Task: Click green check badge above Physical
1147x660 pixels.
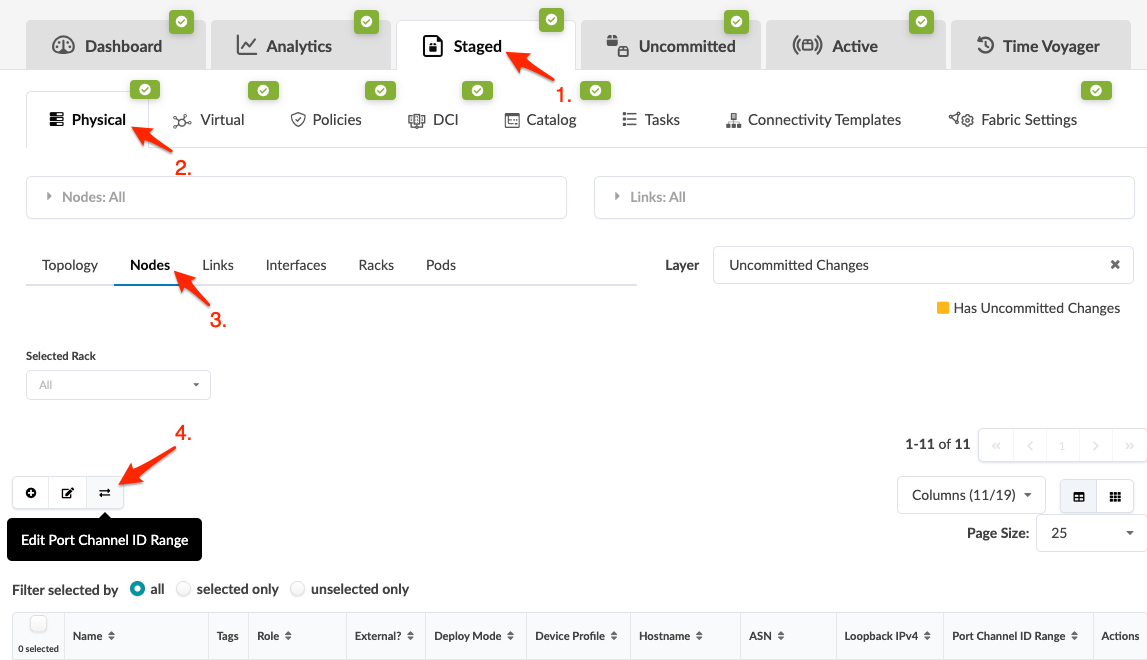Action: 145,90
